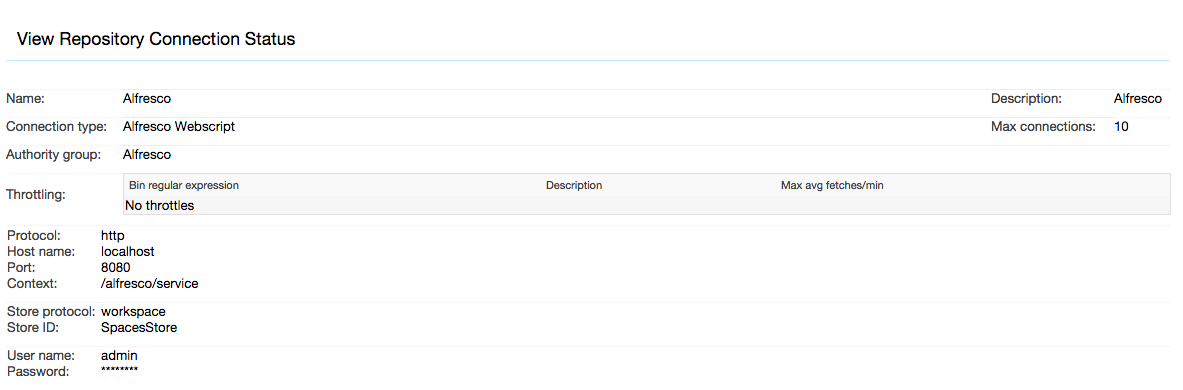This screenshot has width=1183, height=390.
Task: Select the Alfresco value beside Authority group
Action: (x=146, y=155)
